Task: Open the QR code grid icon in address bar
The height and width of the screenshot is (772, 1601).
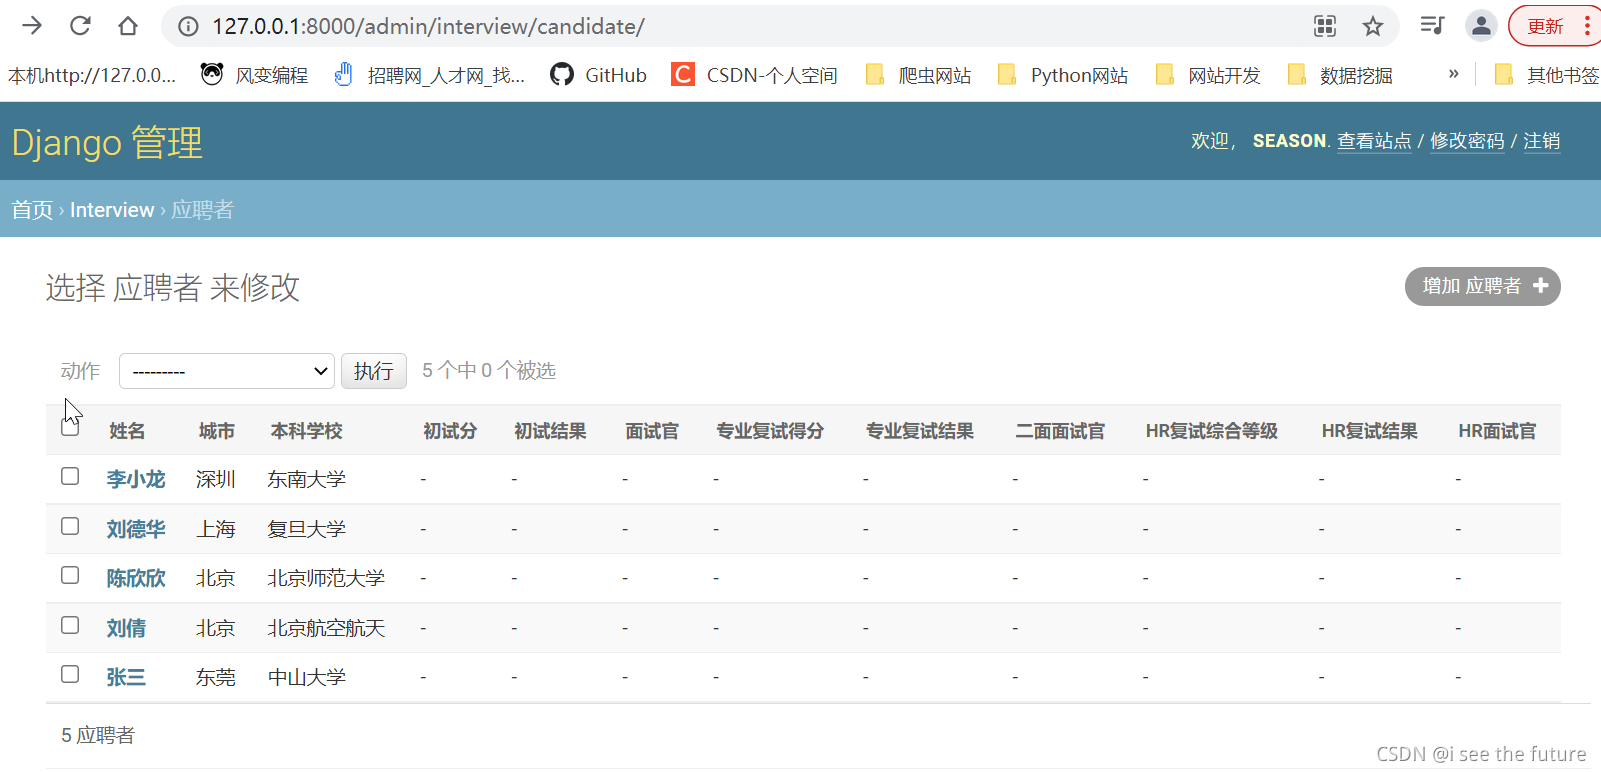Action: (1325, 27)
